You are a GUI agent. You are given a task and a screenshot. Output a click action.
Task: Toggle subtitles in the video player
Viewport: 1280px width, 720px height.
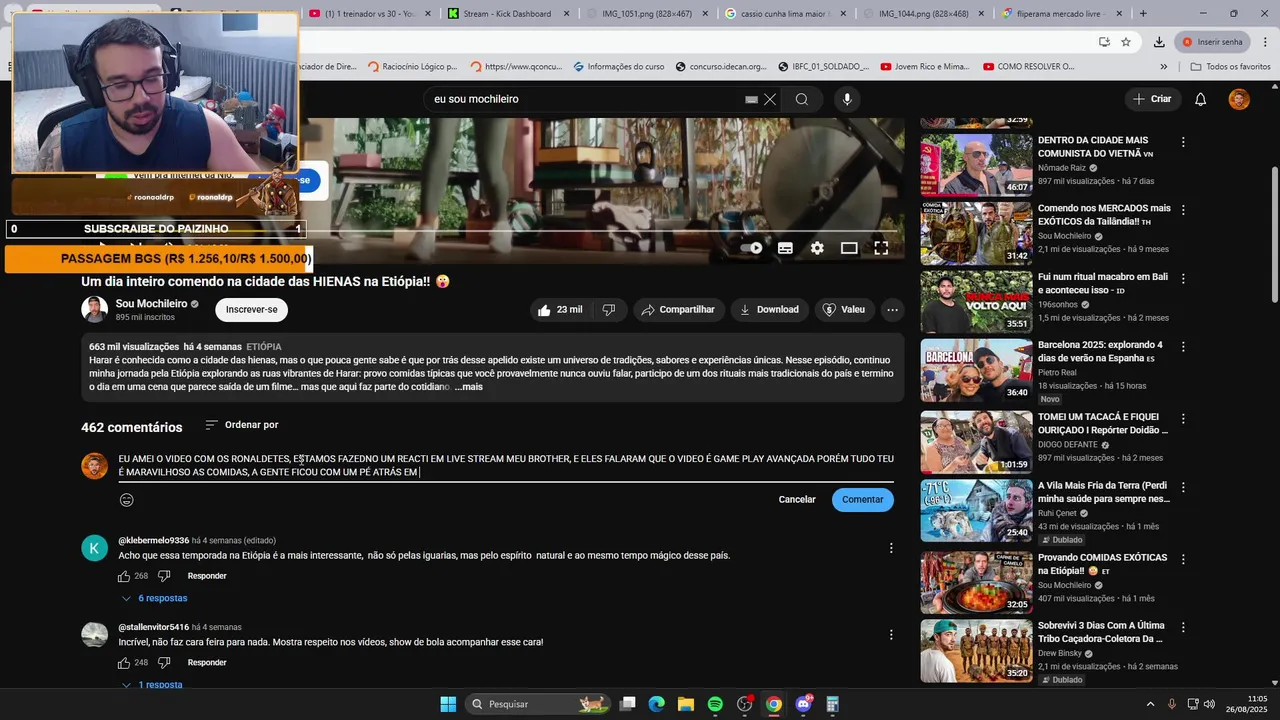(x=785, y=248)
